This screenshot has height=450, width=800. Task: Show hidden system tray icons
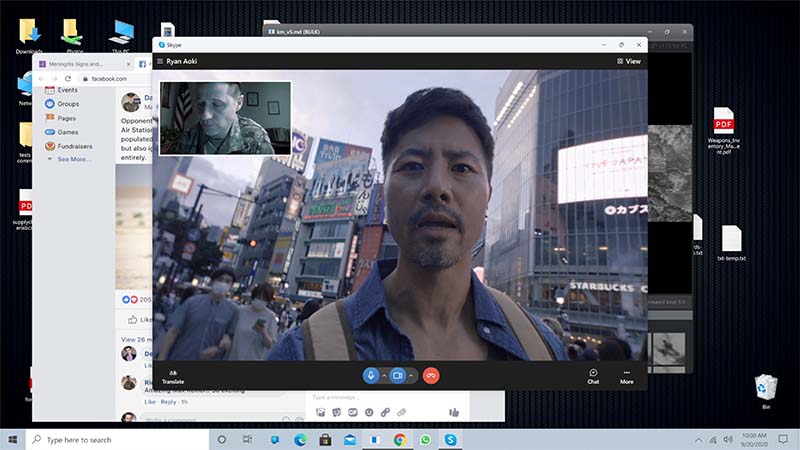click(698, 439)
